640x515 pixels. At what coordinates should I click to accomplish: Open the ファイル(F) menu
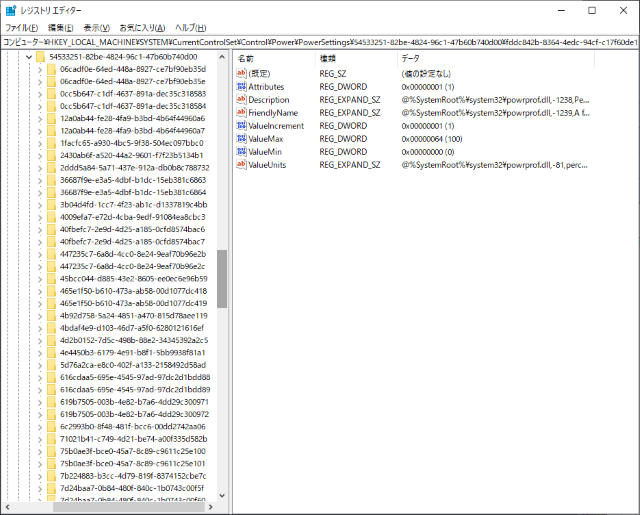(21, 27)
